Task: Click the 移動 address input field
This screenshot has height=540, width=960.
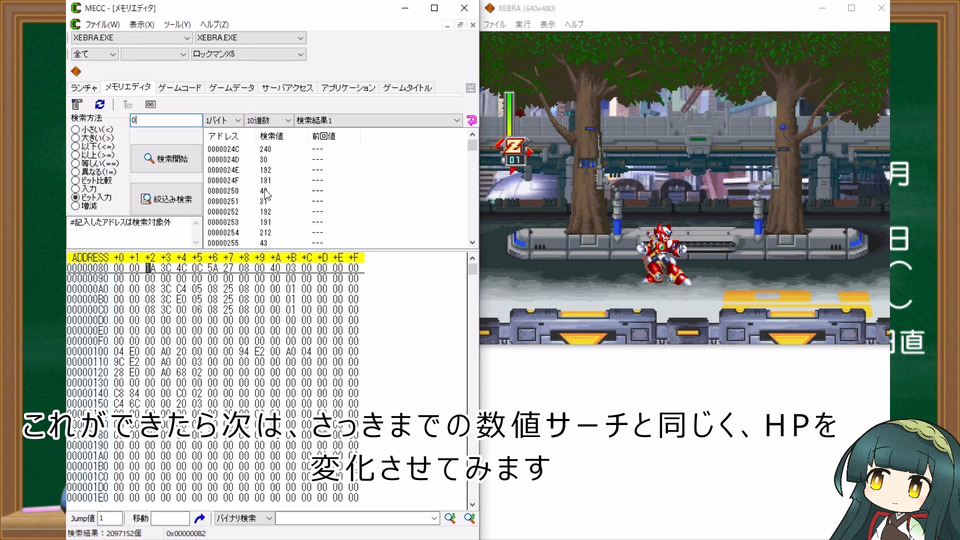Action: point(170,519)
